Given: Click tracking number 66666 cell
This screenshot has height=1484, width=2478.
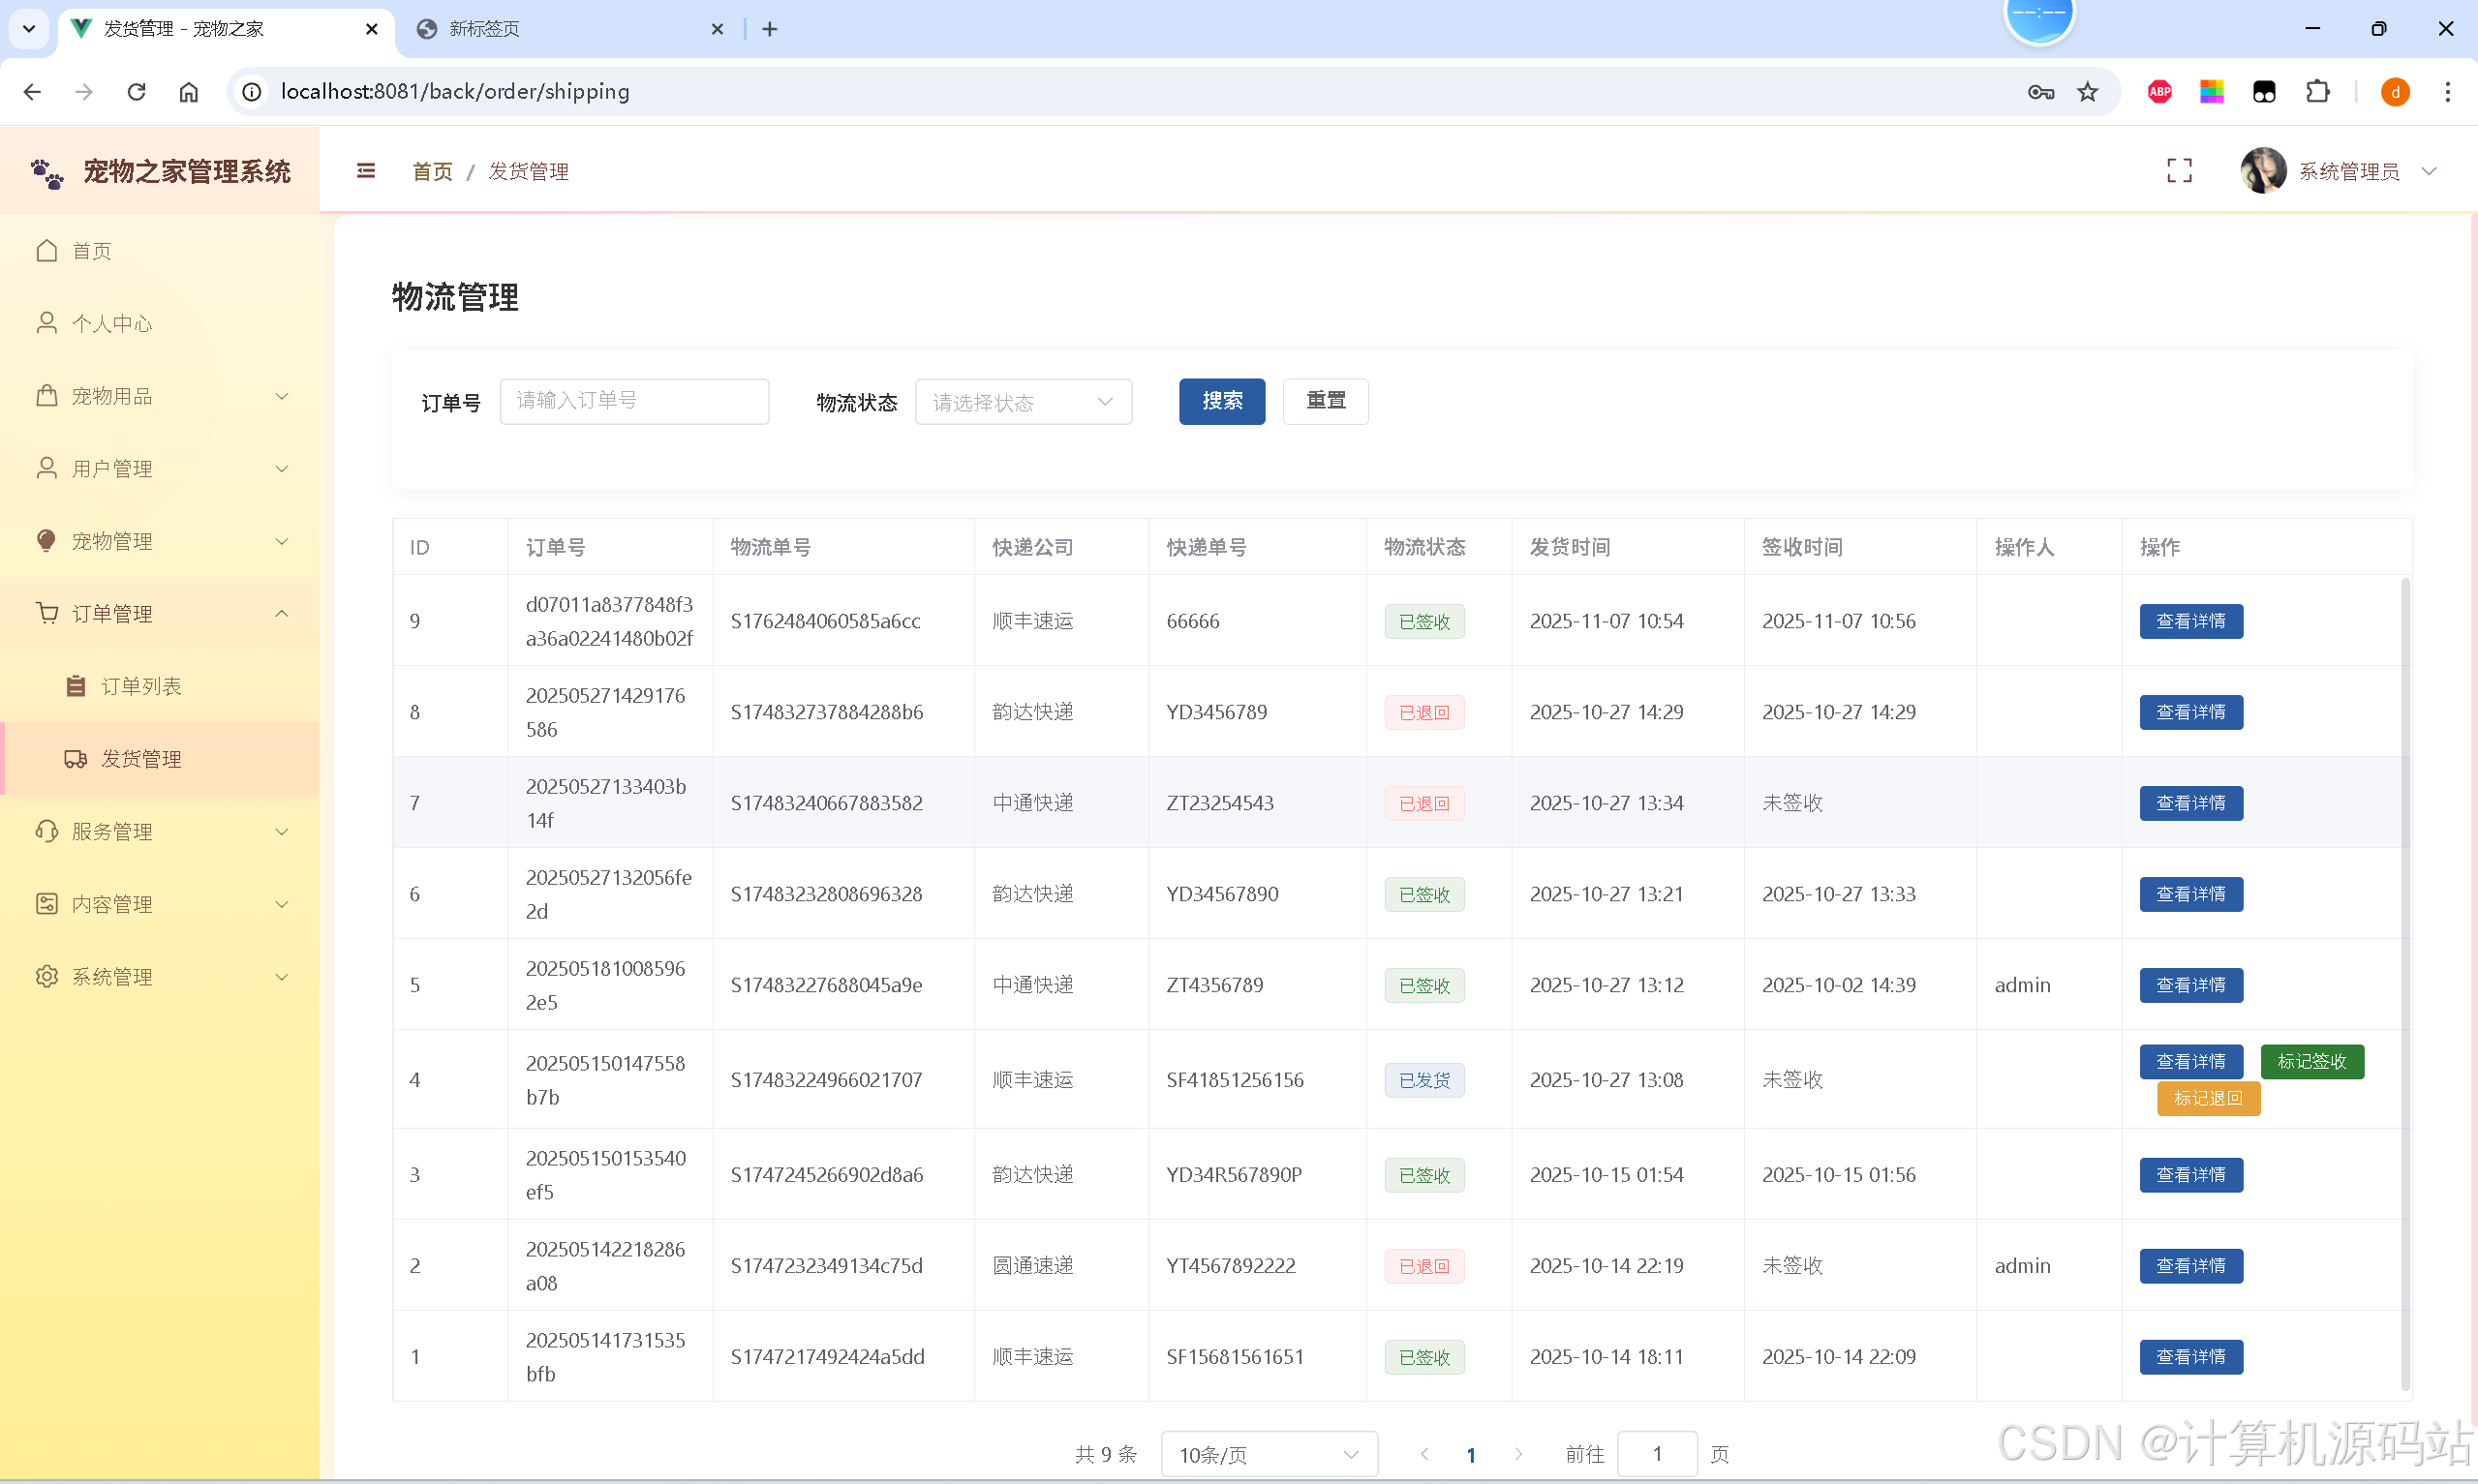Looking at the screenshot, I should pyautogui.click(x=1192, y=621).
